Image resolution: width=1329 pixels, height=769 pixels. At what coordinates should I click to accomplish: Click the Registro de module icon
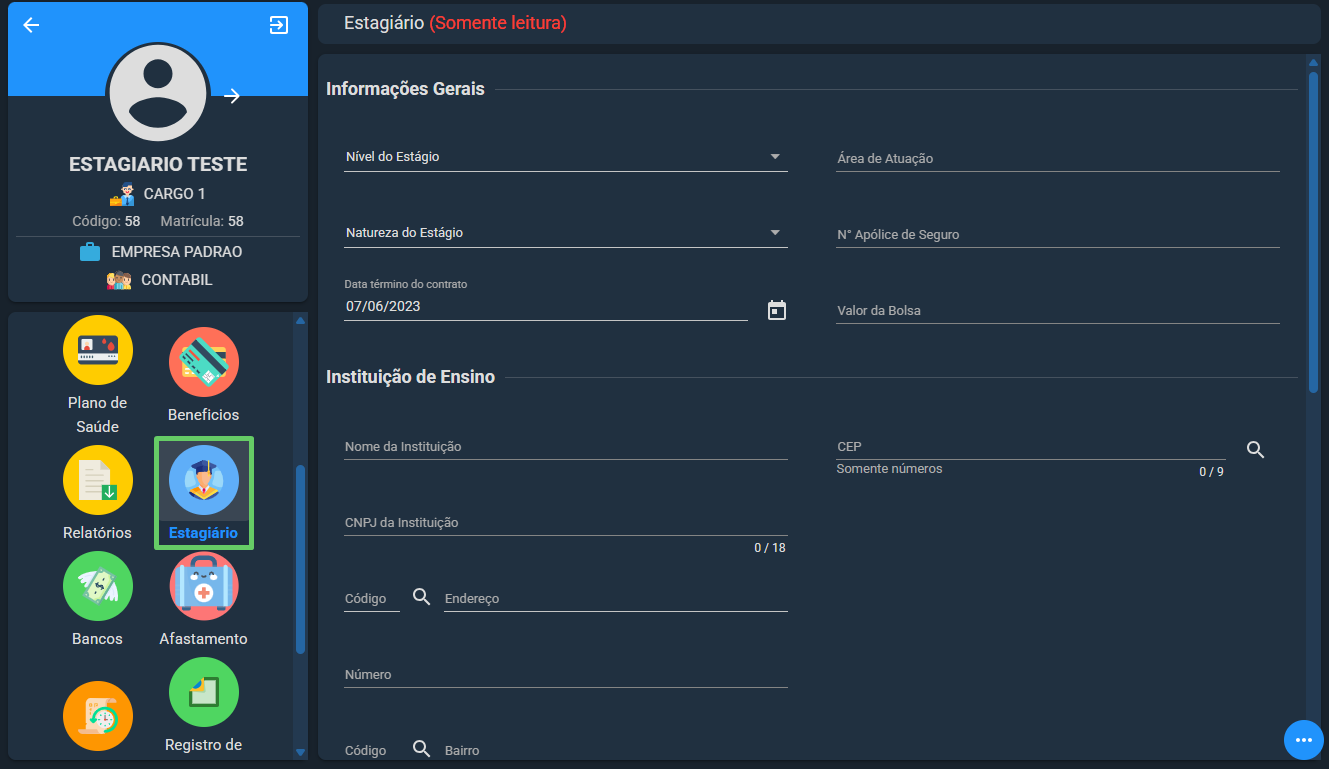coord(204,692)
